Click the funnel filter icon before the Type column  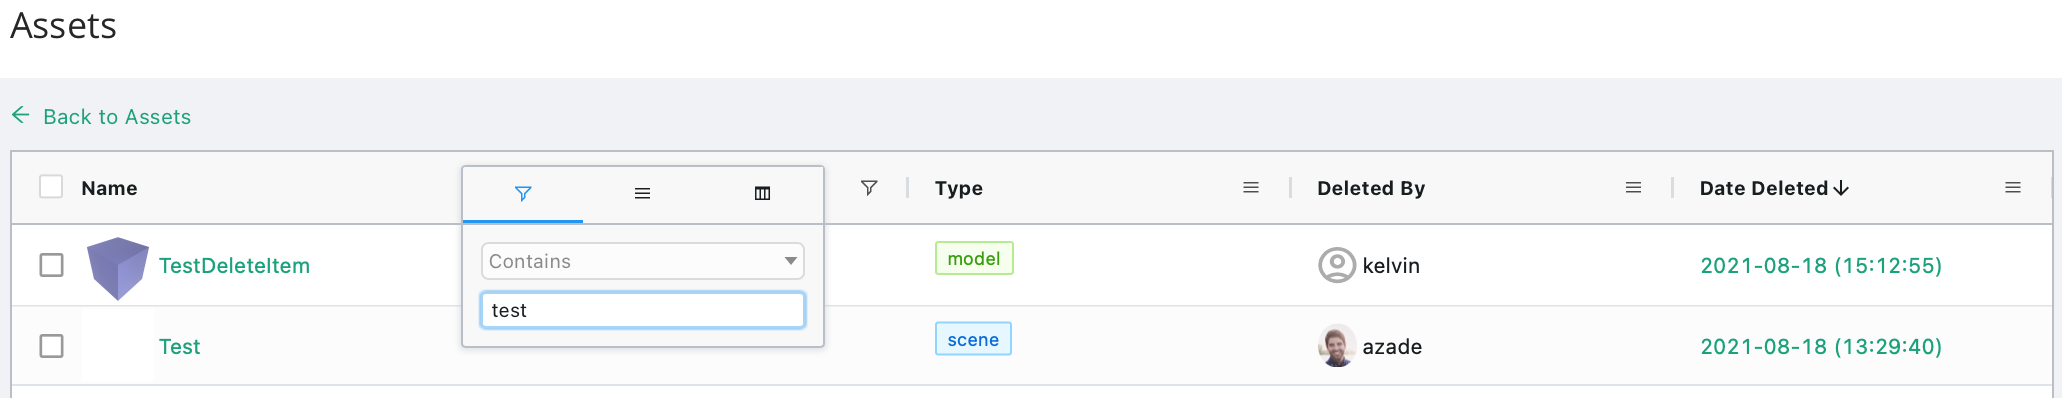[x=869, y=187]
